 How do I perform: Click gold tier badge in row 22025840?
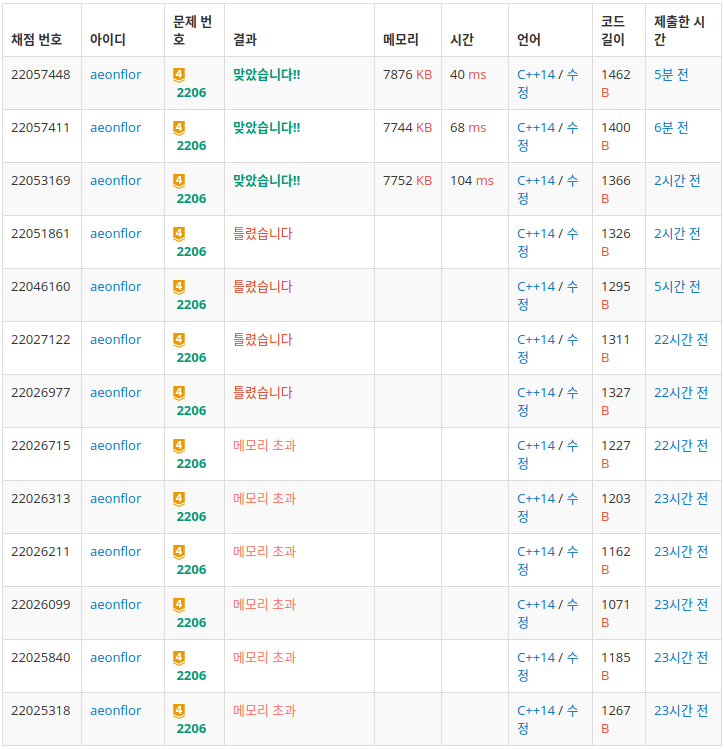pos(179,658)
